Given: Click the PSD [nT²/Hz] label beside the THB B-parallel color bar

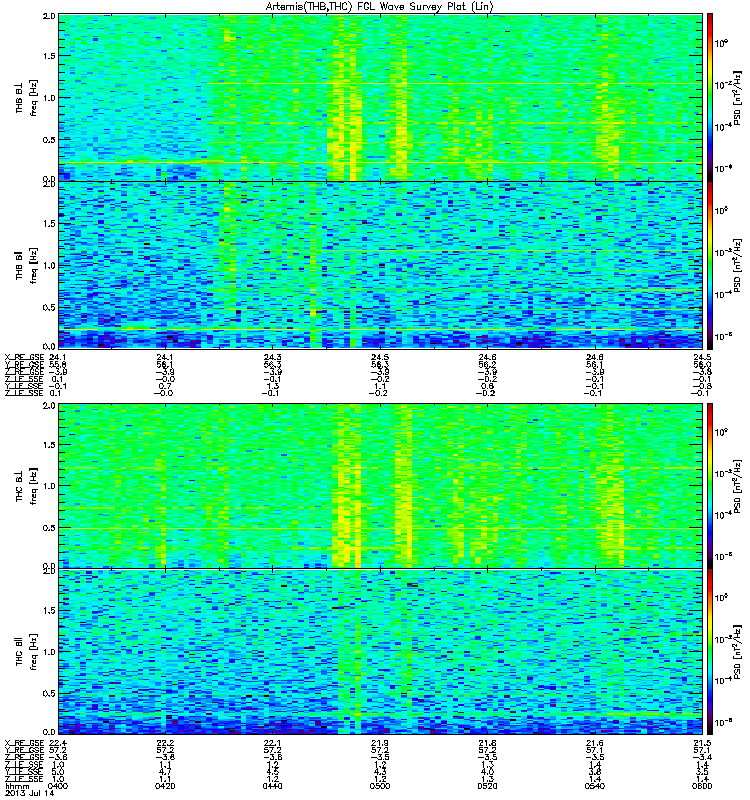Looking at the screenshot, I should coord(737,265).
